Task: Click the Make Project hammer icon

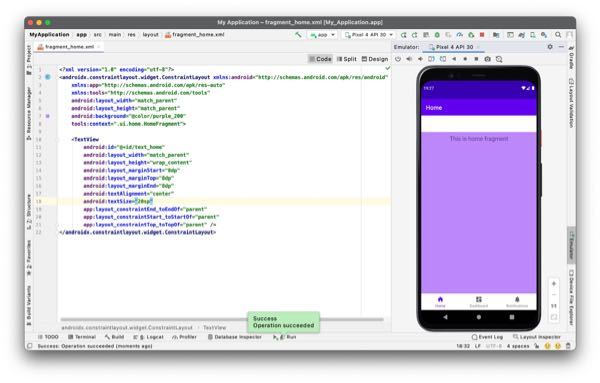Action: point(298,34)
